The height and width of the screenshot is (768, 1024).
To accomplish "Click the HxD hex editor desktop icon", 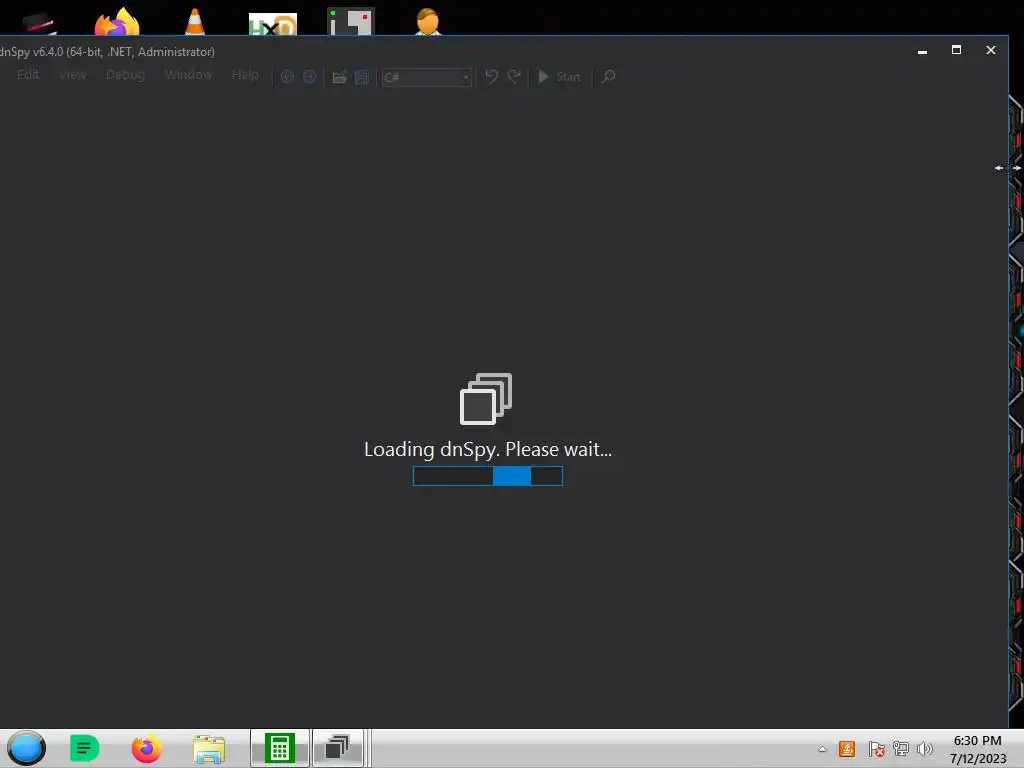I will coord(273,24).
